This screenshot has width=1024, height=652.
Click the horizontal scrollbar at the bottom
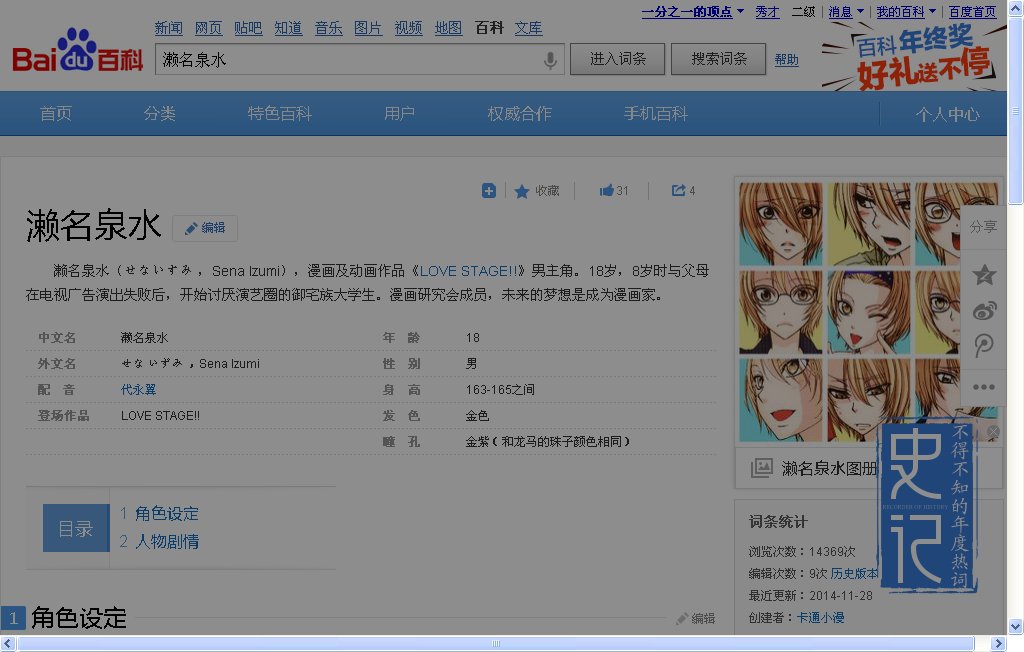(500, 643)
